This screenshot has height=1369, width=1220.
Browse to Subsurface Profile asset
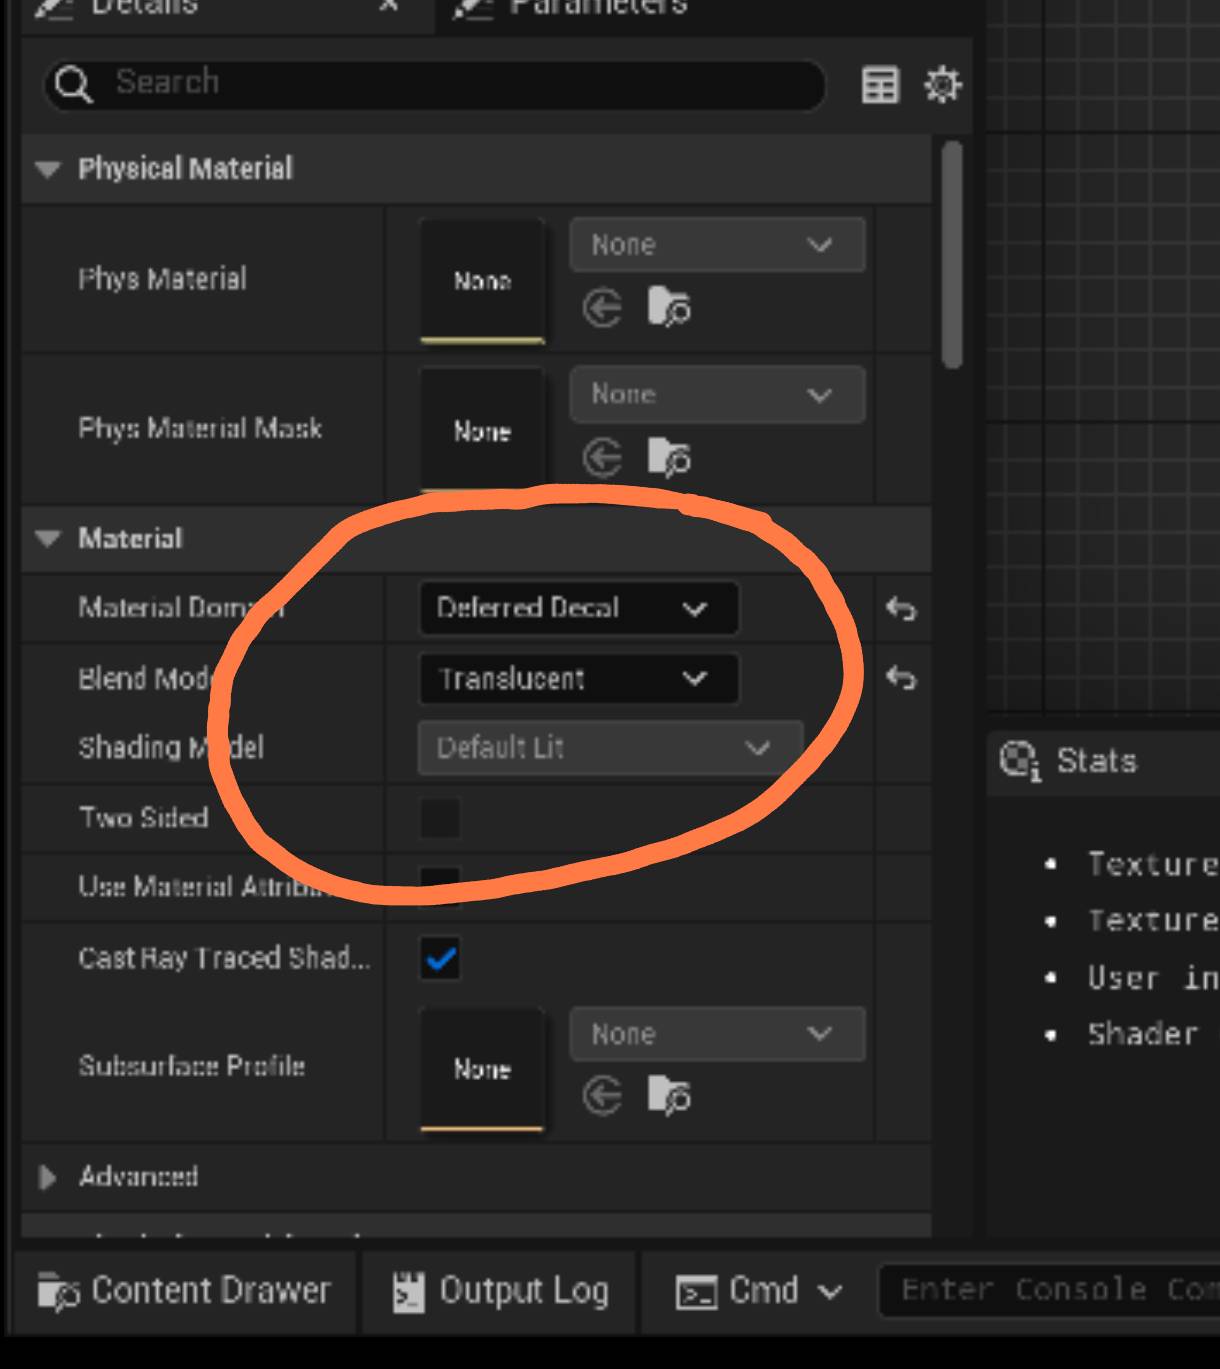pyautogui.click(x=669, y=1096)
